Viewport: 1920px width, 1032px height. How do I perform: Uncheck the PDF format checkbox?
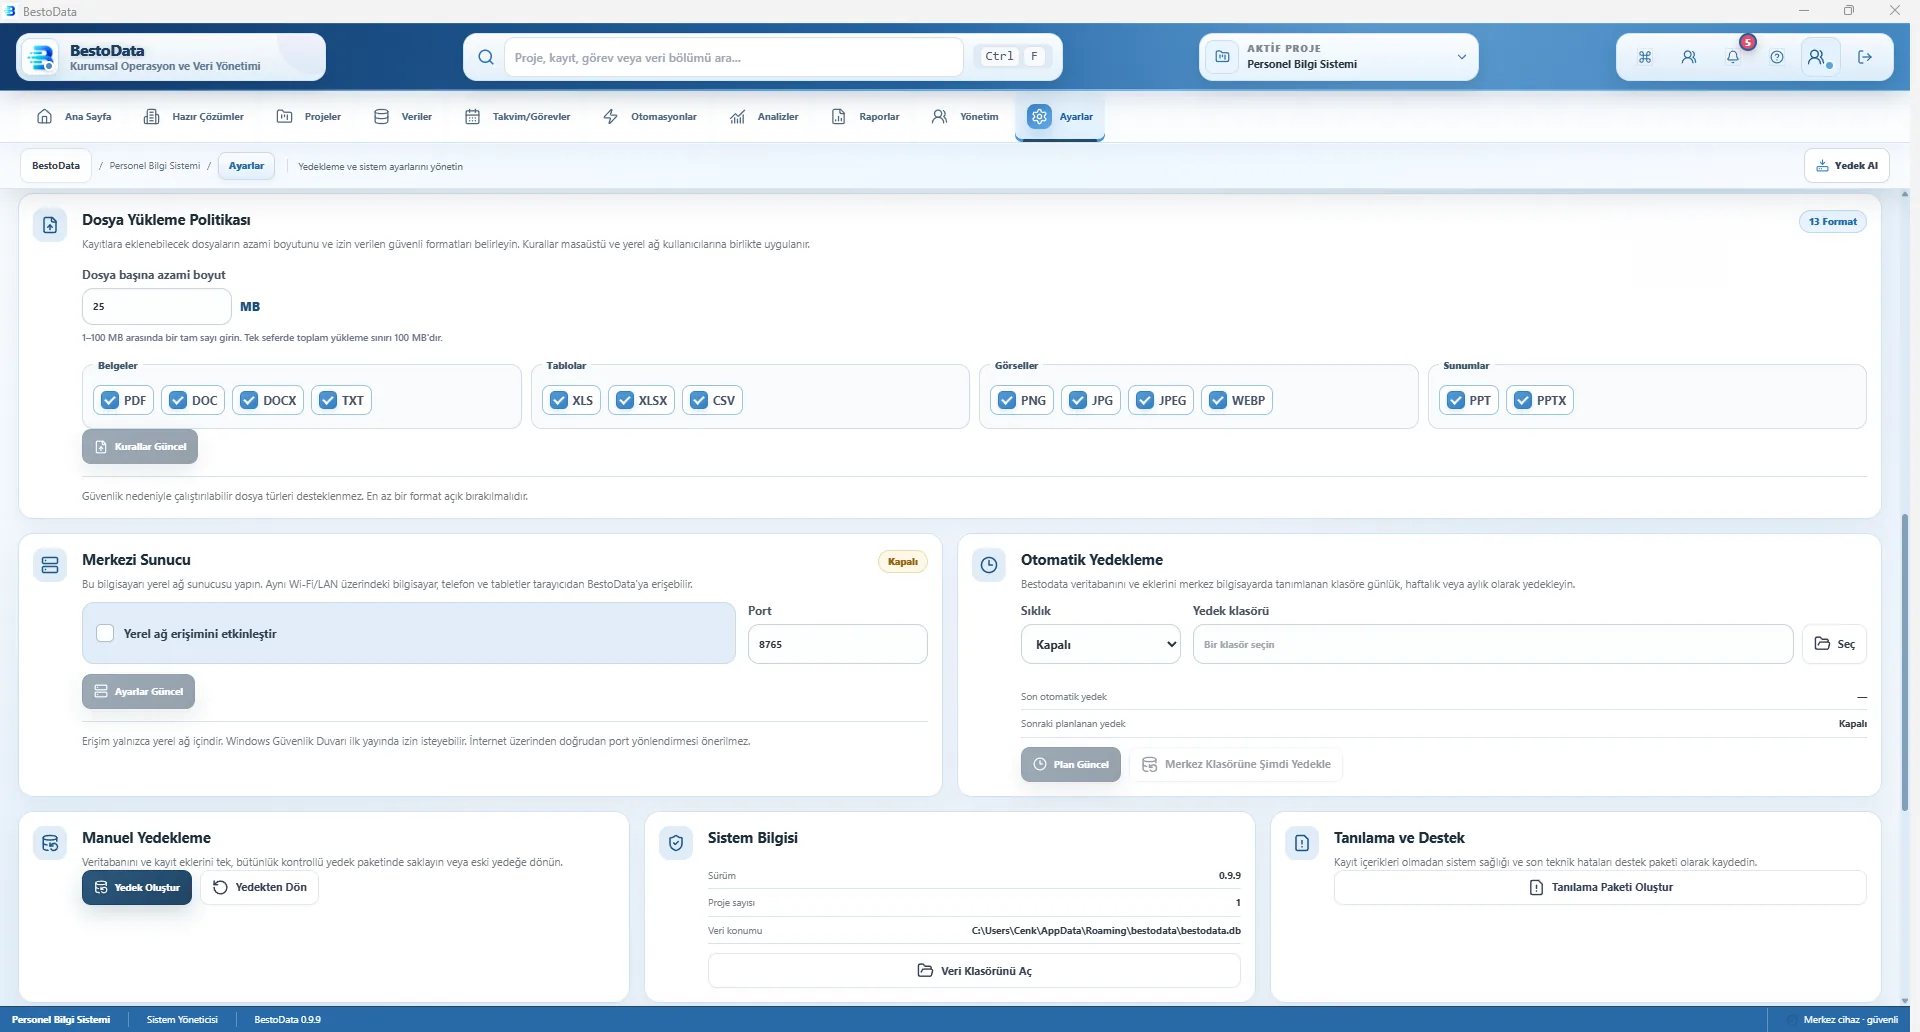click(x=110, y=400)
